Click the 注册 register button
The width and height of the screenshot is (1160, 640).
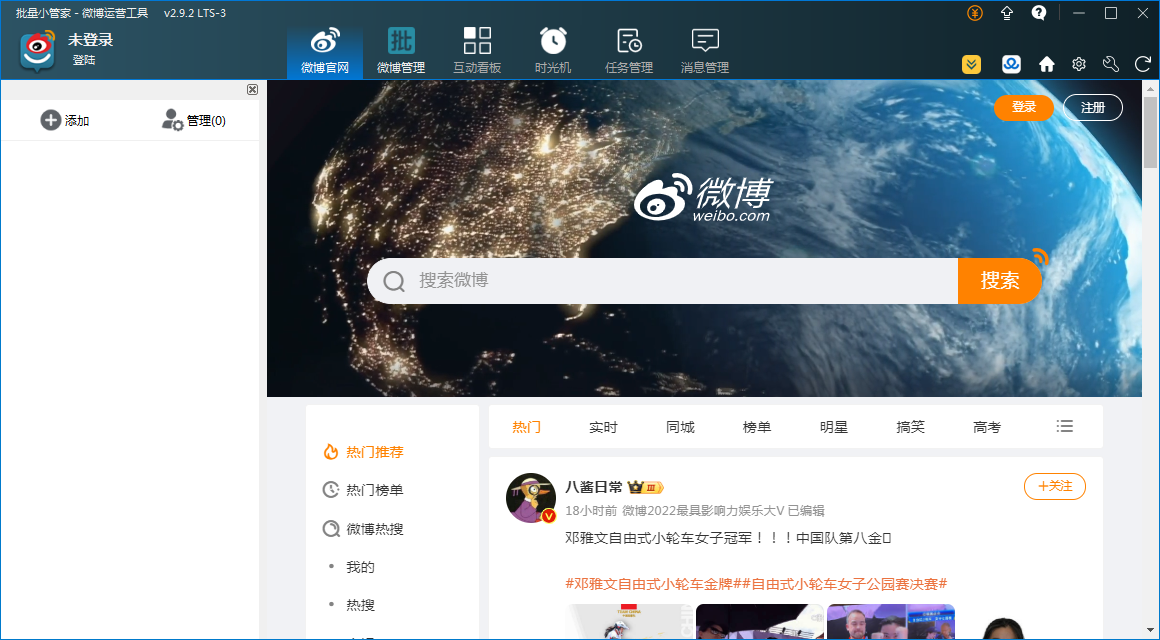(x=1093, y=107)
